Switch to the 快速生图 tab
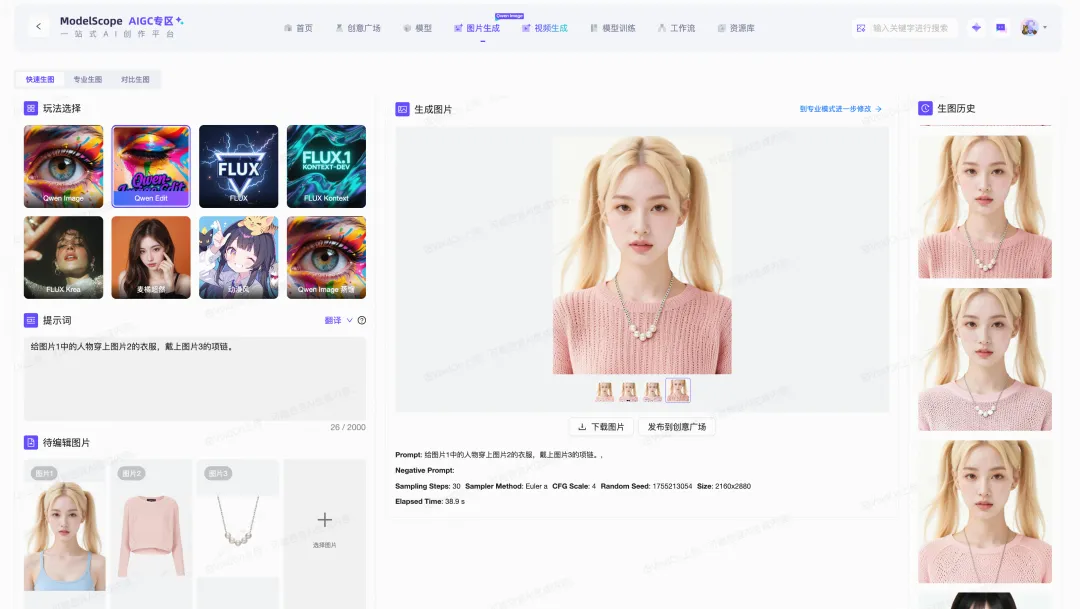Screen dimensions: 1080x609 tap(40, 79)
